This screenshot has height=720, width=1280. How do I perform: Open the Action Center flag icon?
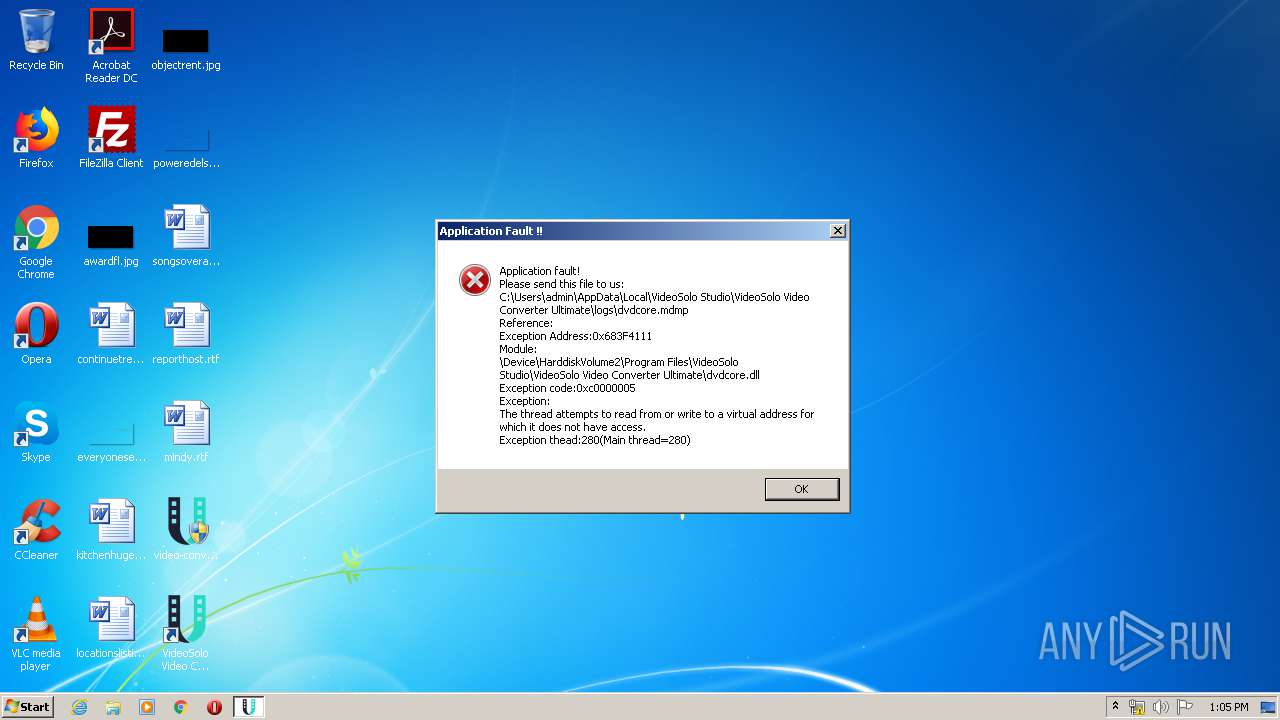click(1185, 707)
